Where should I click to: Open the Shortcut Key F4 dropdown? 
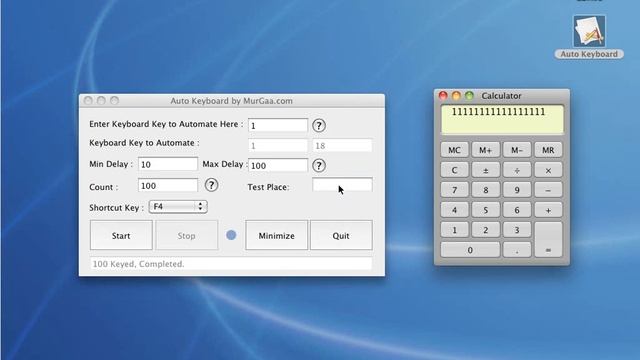click(178, 207)
